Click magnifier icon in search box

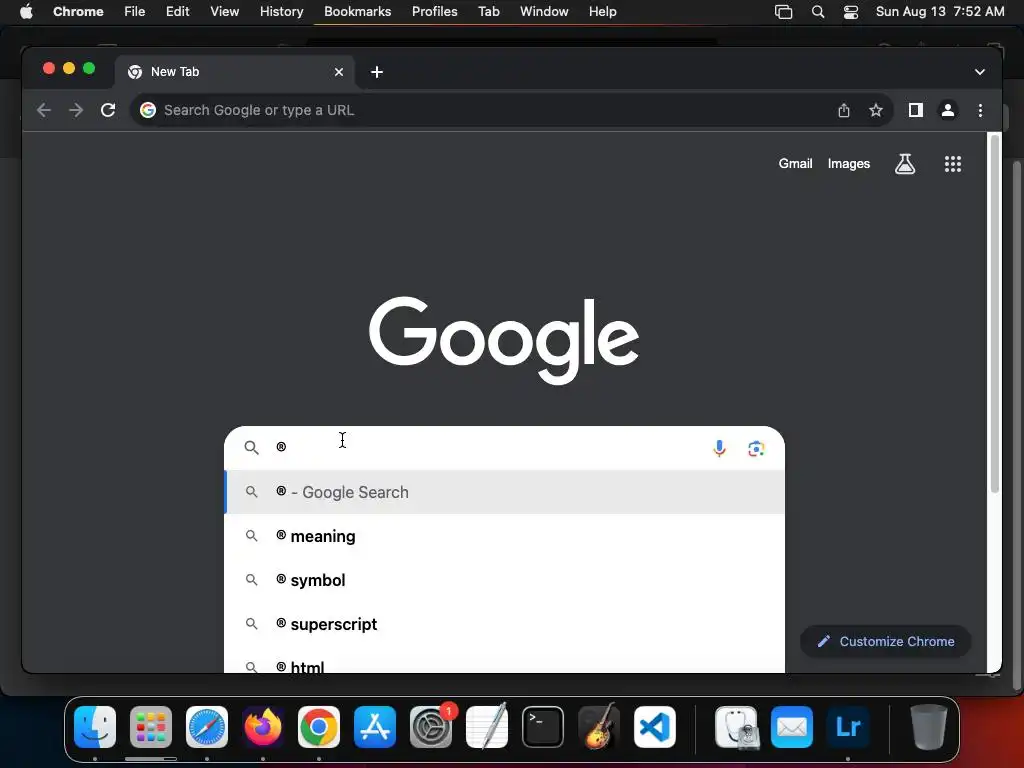click(x=251, y=447)
